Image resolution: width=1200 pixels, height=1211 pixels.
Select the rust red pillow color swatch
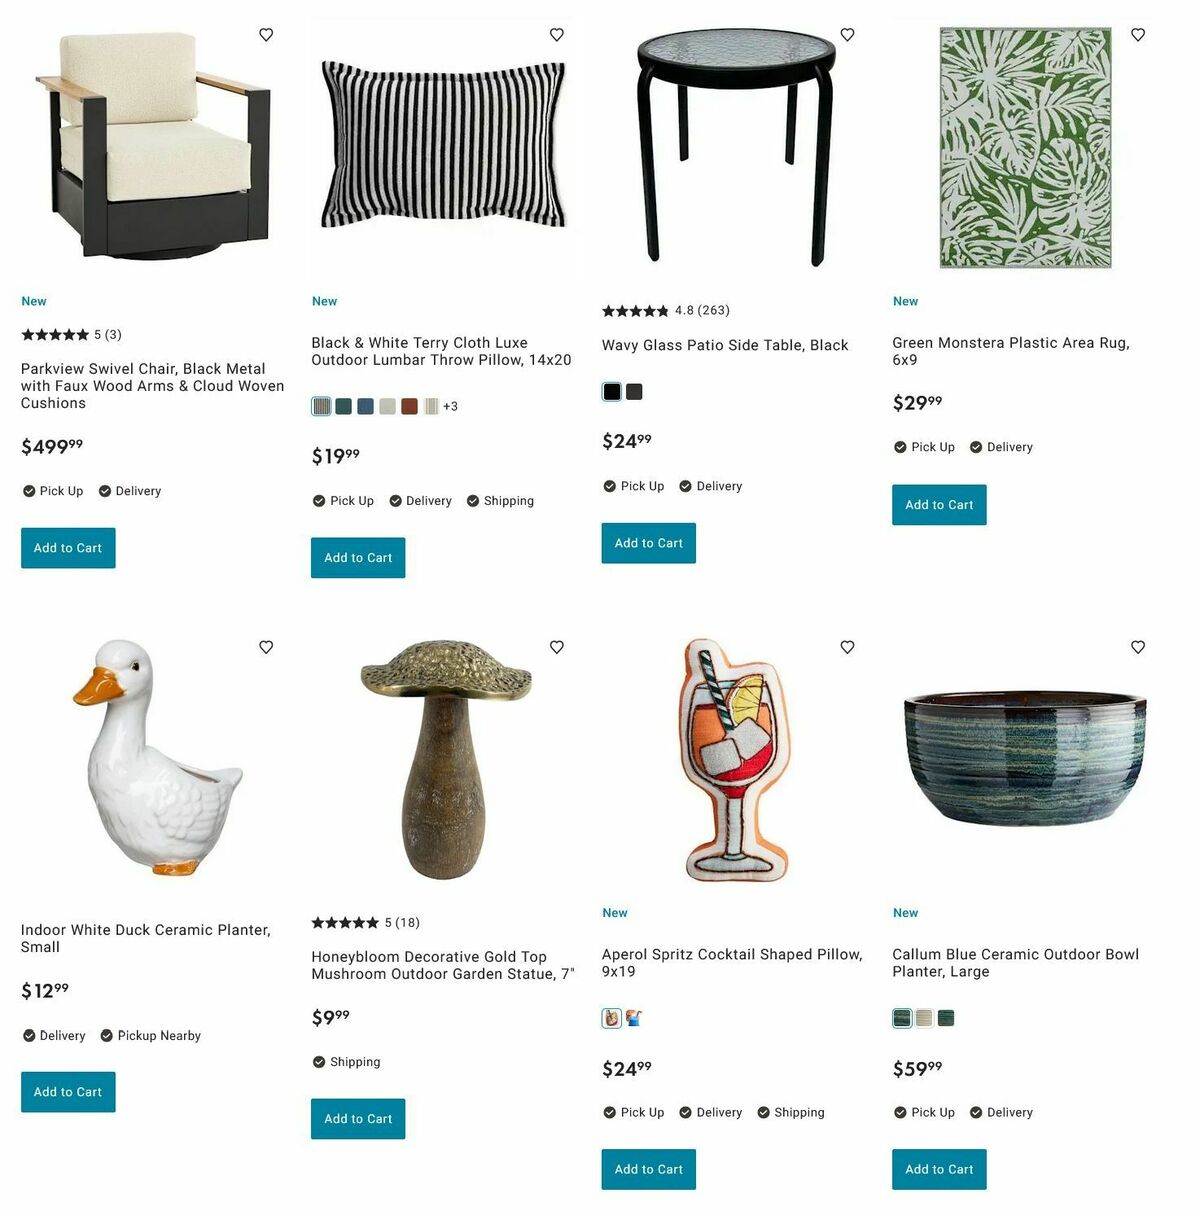[x=409, y=406]
